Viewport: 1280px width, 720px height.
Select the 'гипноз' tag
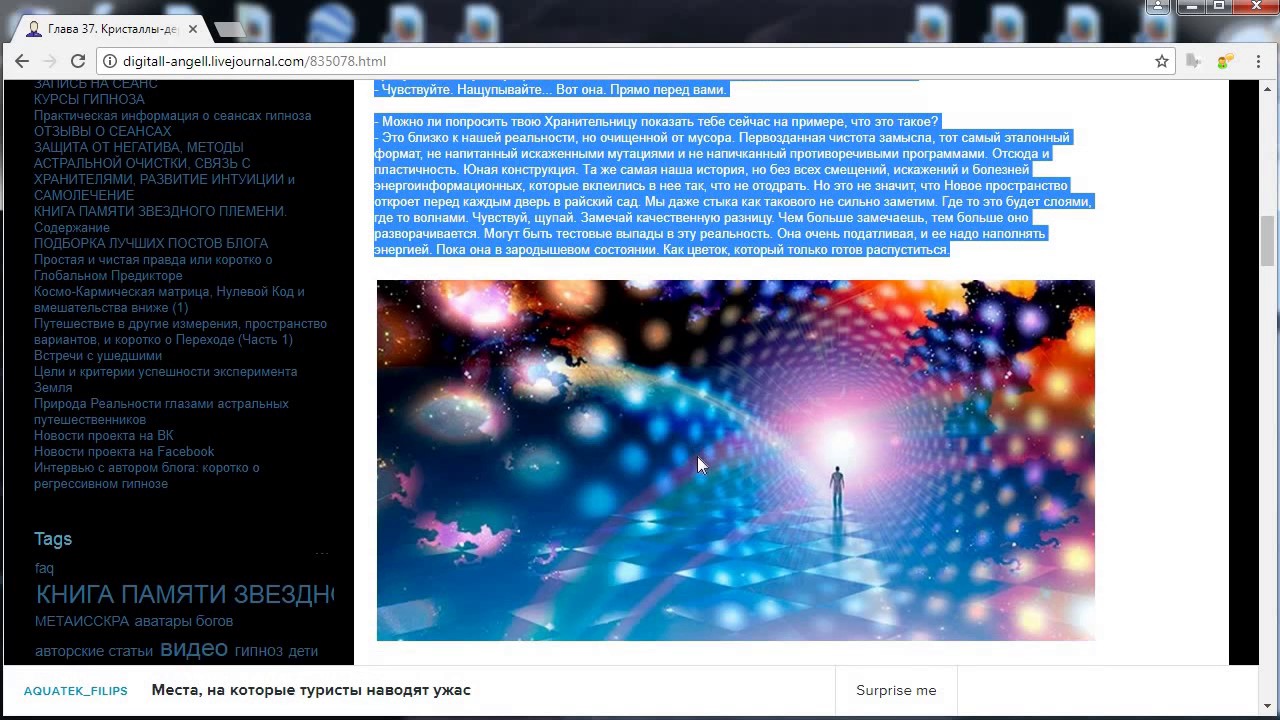coord(259,651)
